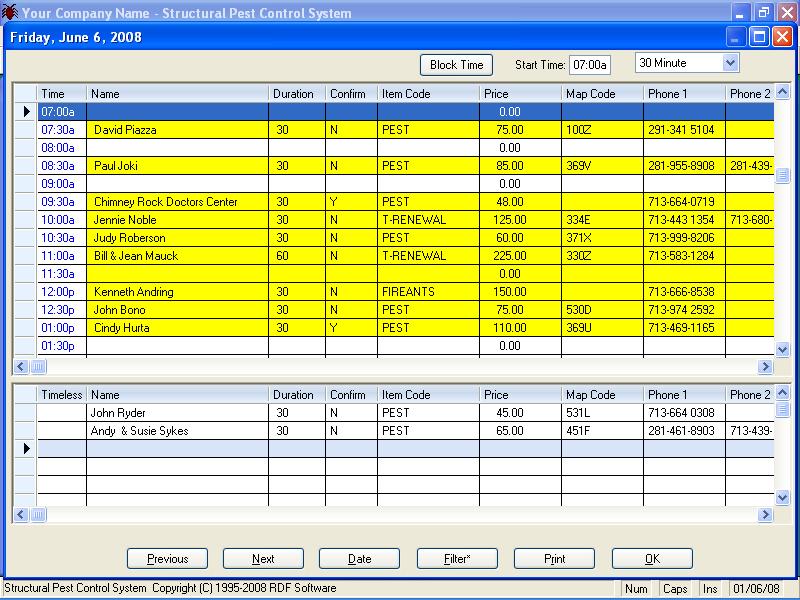Click the Block Time button
The image size is (800, 600).
click(456, 65)
